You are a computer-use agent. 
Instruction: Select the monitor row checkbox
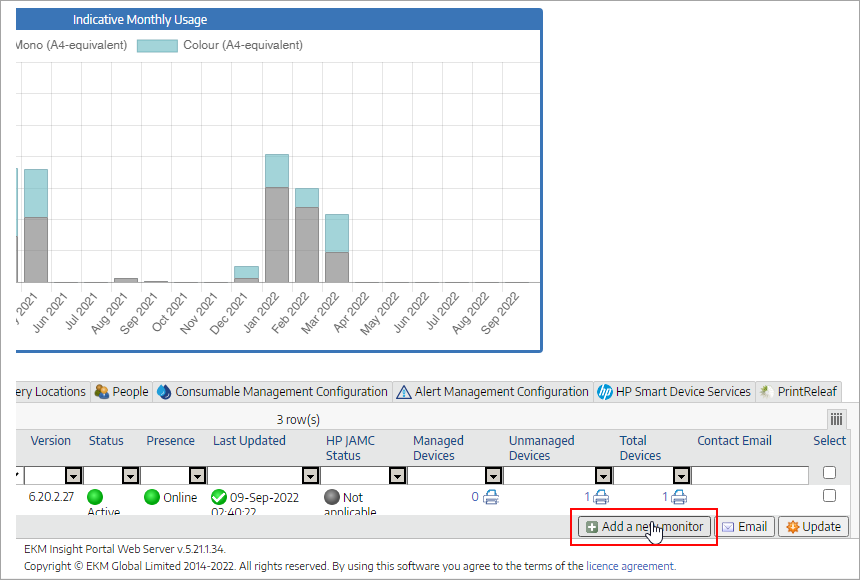pyautogui.click(x=829, y=496)
